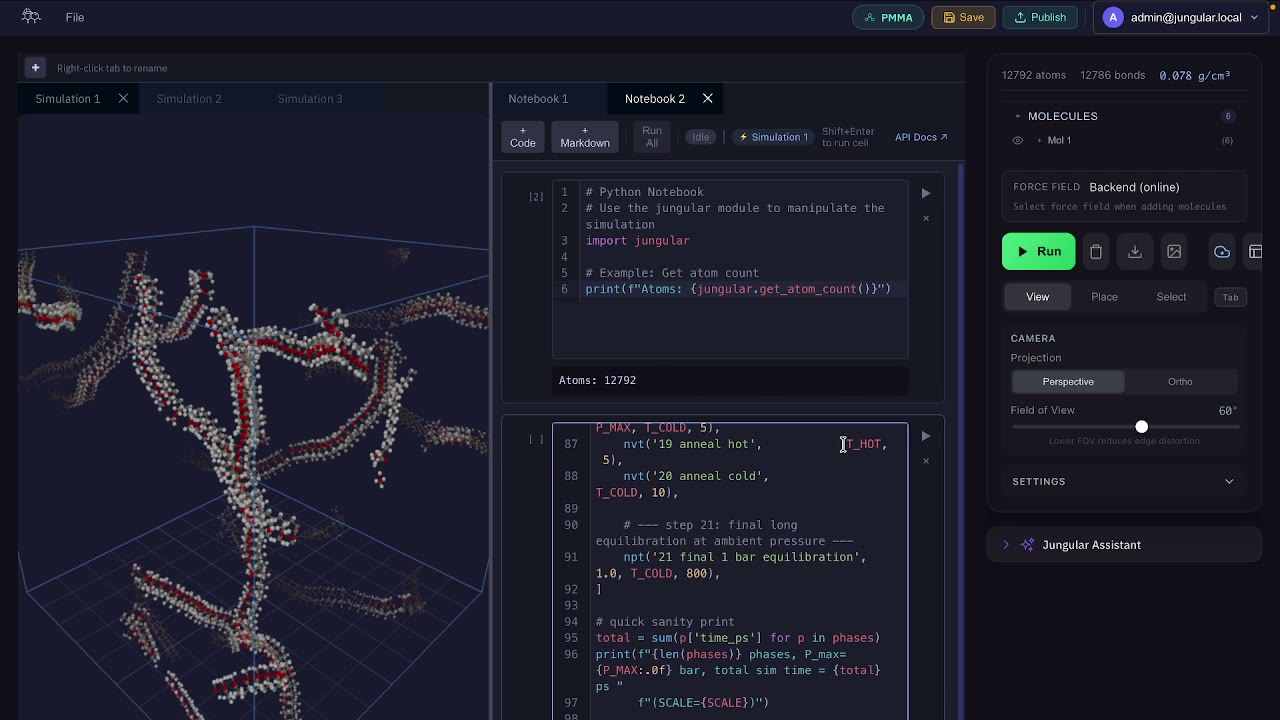
Task: Click the download export icon
Action: [x=1135, y=252]
